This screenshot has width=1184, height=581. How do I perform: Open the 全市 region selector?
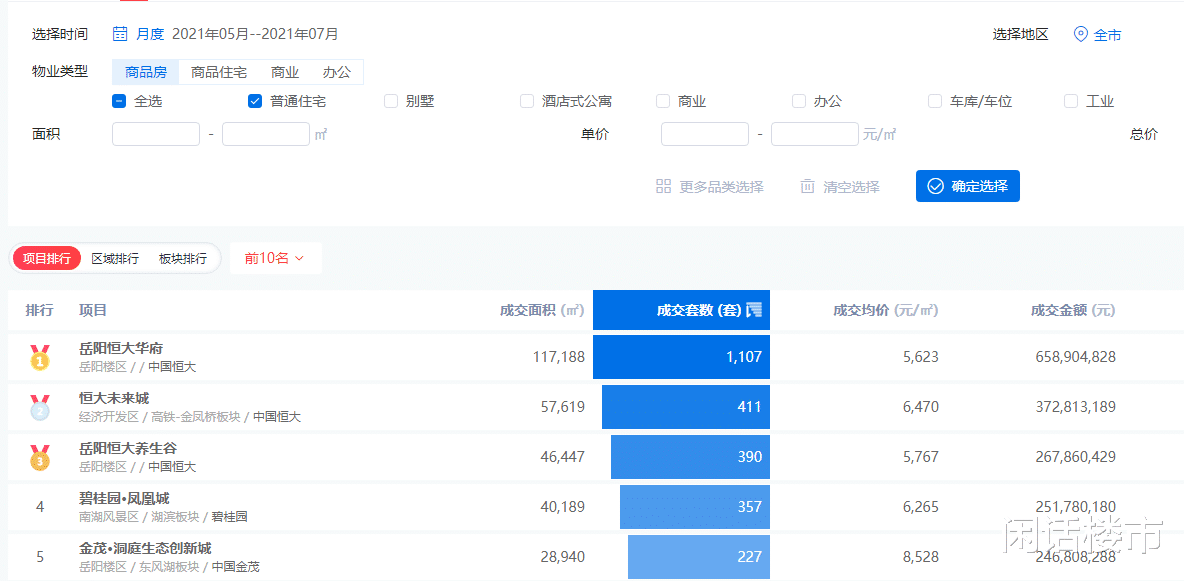tap(1107, 35)
